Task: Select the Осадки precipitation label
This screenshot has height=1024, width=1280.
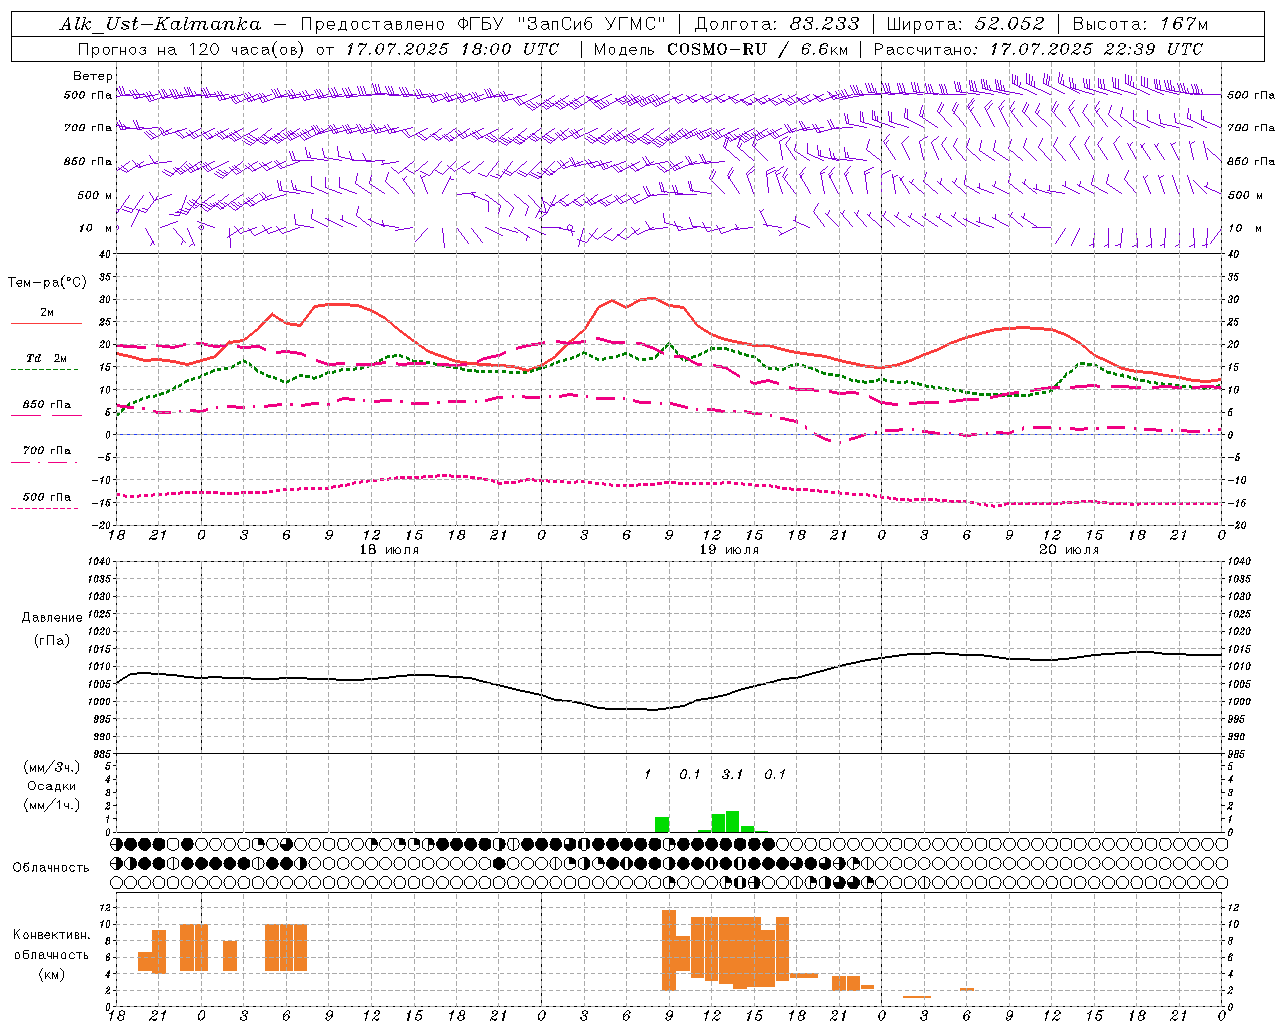Action: pyautogui.click(x=52, y=786)
